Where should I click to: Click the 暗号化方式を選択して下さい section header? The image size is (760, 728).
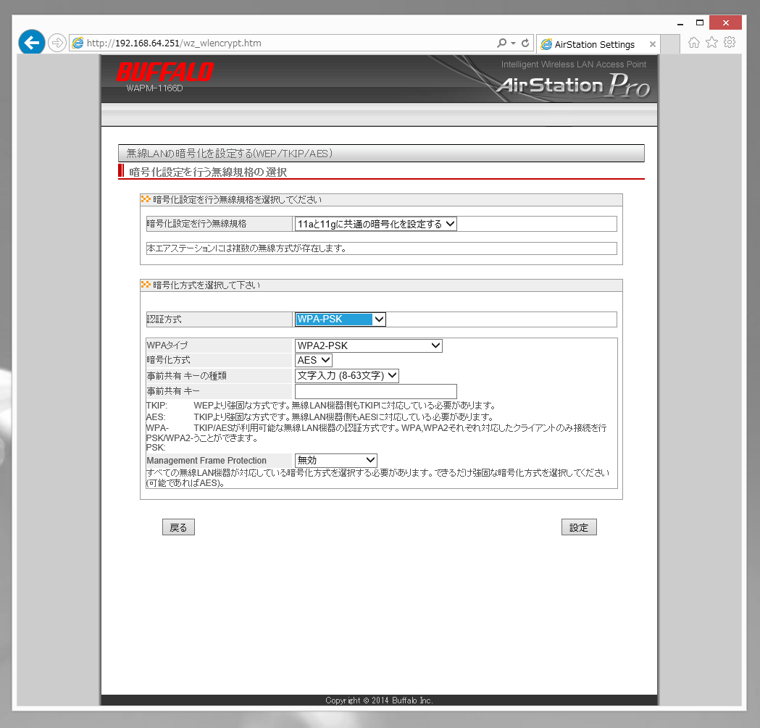point(206,285)
